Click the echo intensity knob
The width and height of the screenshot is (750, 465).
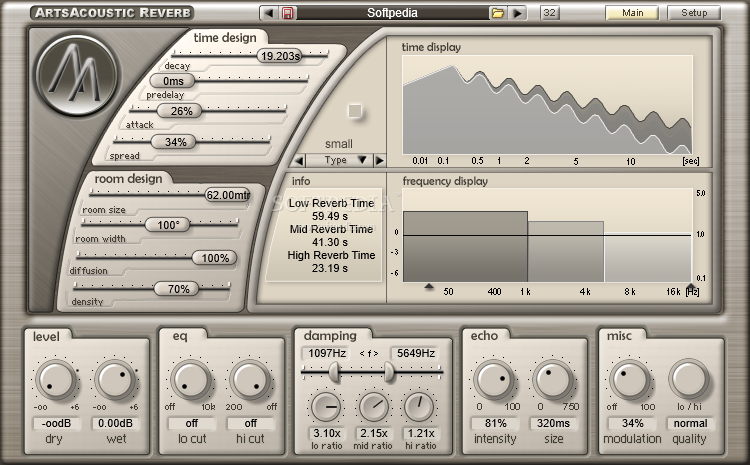point(495,380)
